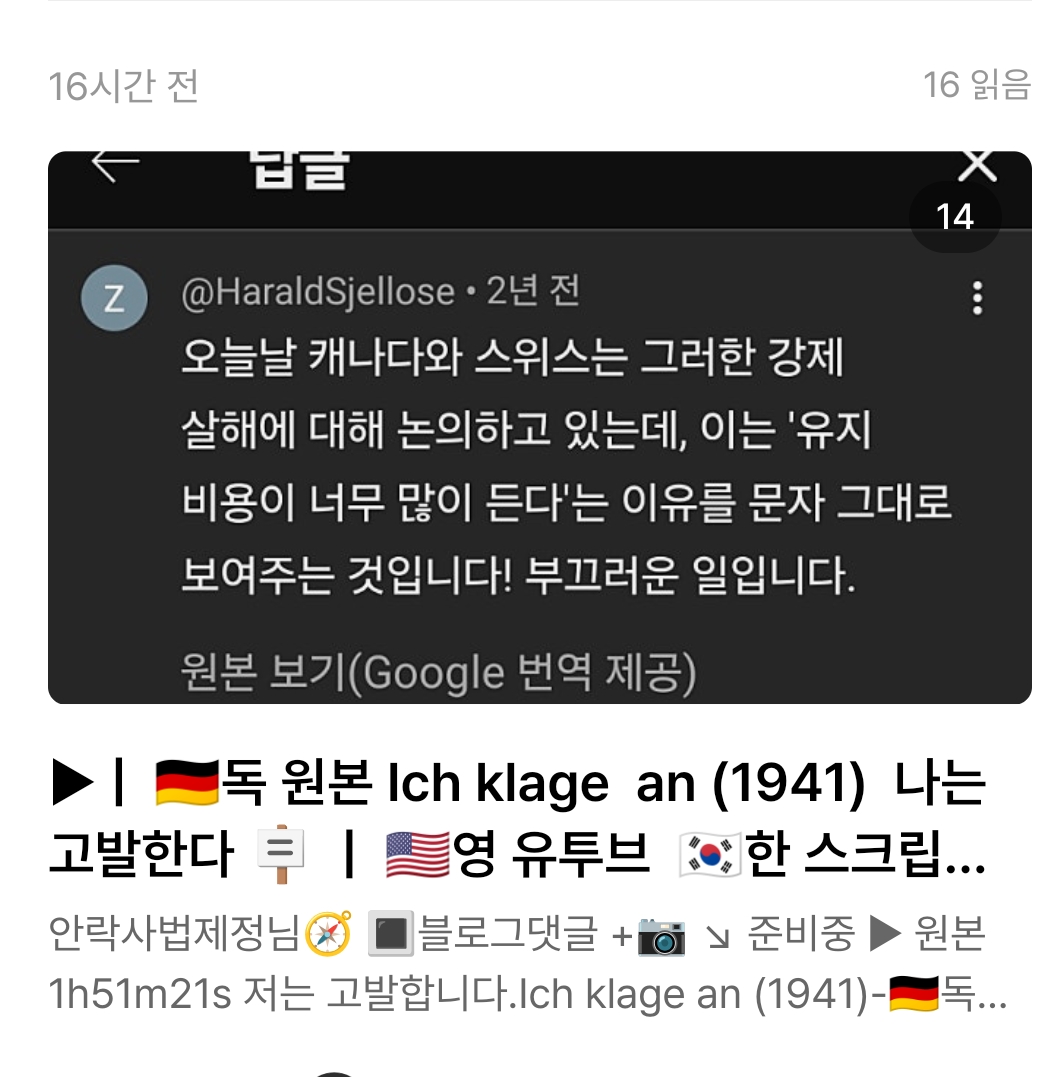Tap the translated comment body text
Viewport: 1061px width, 1077px height.
567,466
